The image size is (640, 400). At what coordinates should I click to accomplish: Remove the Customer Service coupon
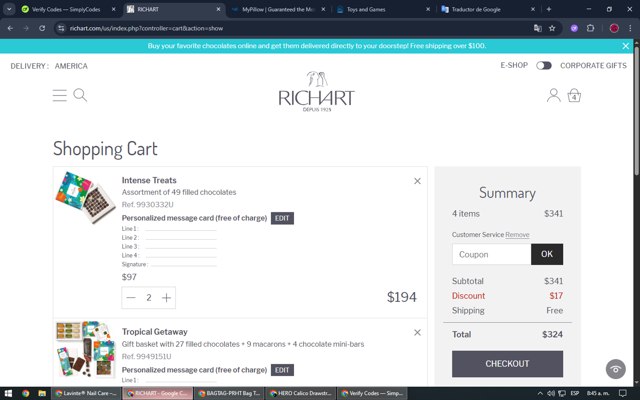click(x=517, y=235)
